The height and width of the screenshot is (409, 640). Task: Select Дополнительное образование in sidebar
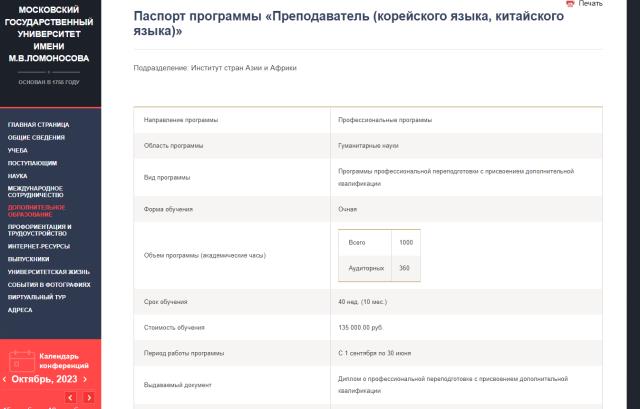[x=37, y=210]
